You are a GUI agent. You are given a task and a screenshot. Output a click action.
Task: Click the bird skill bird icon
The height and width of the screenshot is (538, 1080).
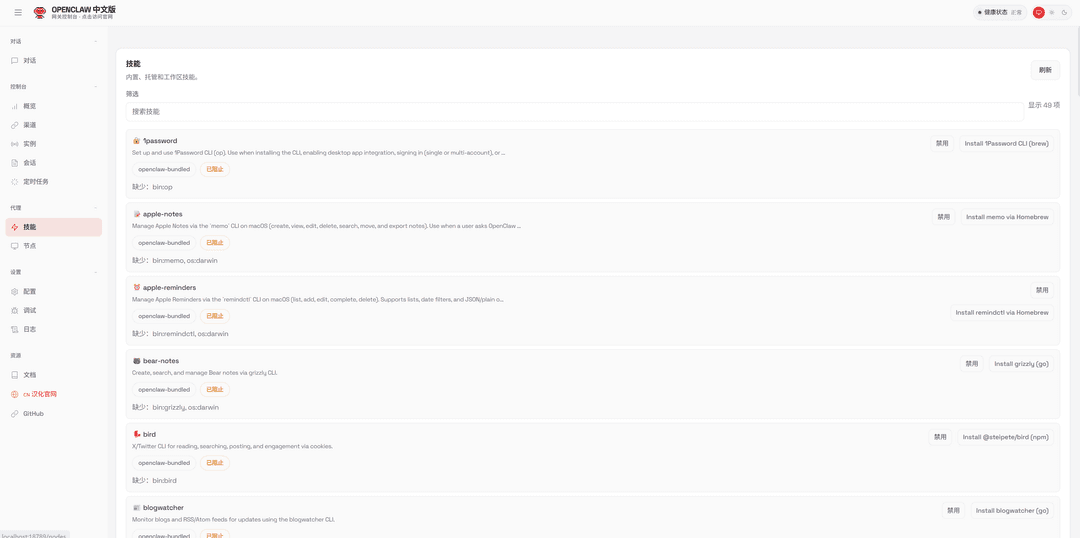point(136,435)
